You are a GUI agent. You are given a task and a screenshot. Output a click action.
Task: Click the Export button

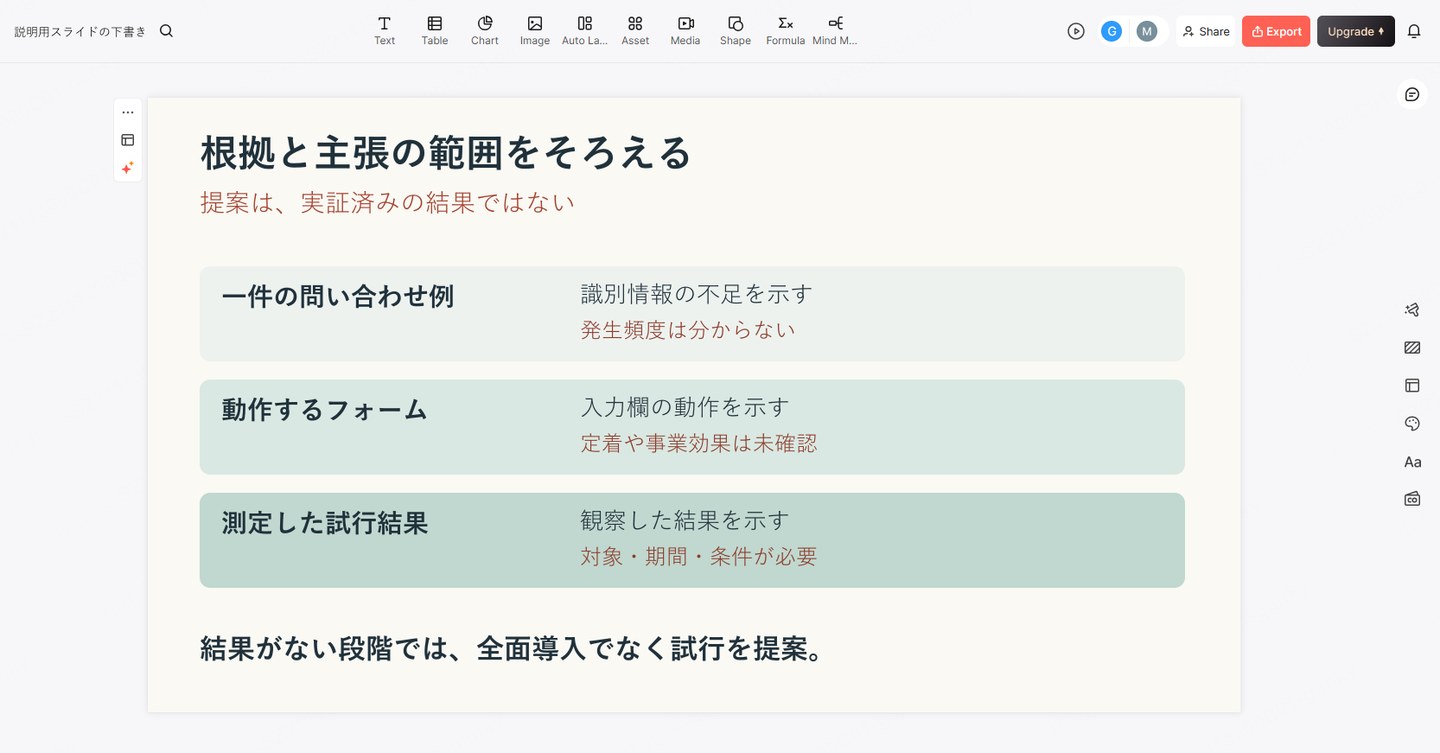(1276, 31)
